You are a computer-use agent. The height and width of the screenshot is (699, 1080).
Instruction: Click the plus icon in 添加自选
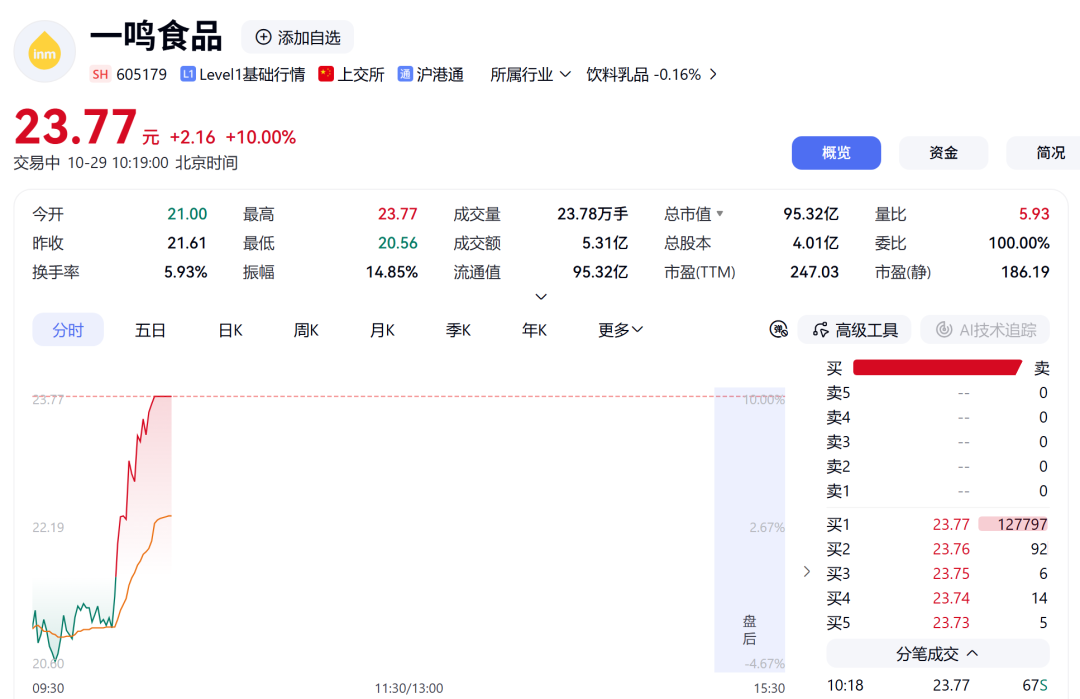(263, 37)
